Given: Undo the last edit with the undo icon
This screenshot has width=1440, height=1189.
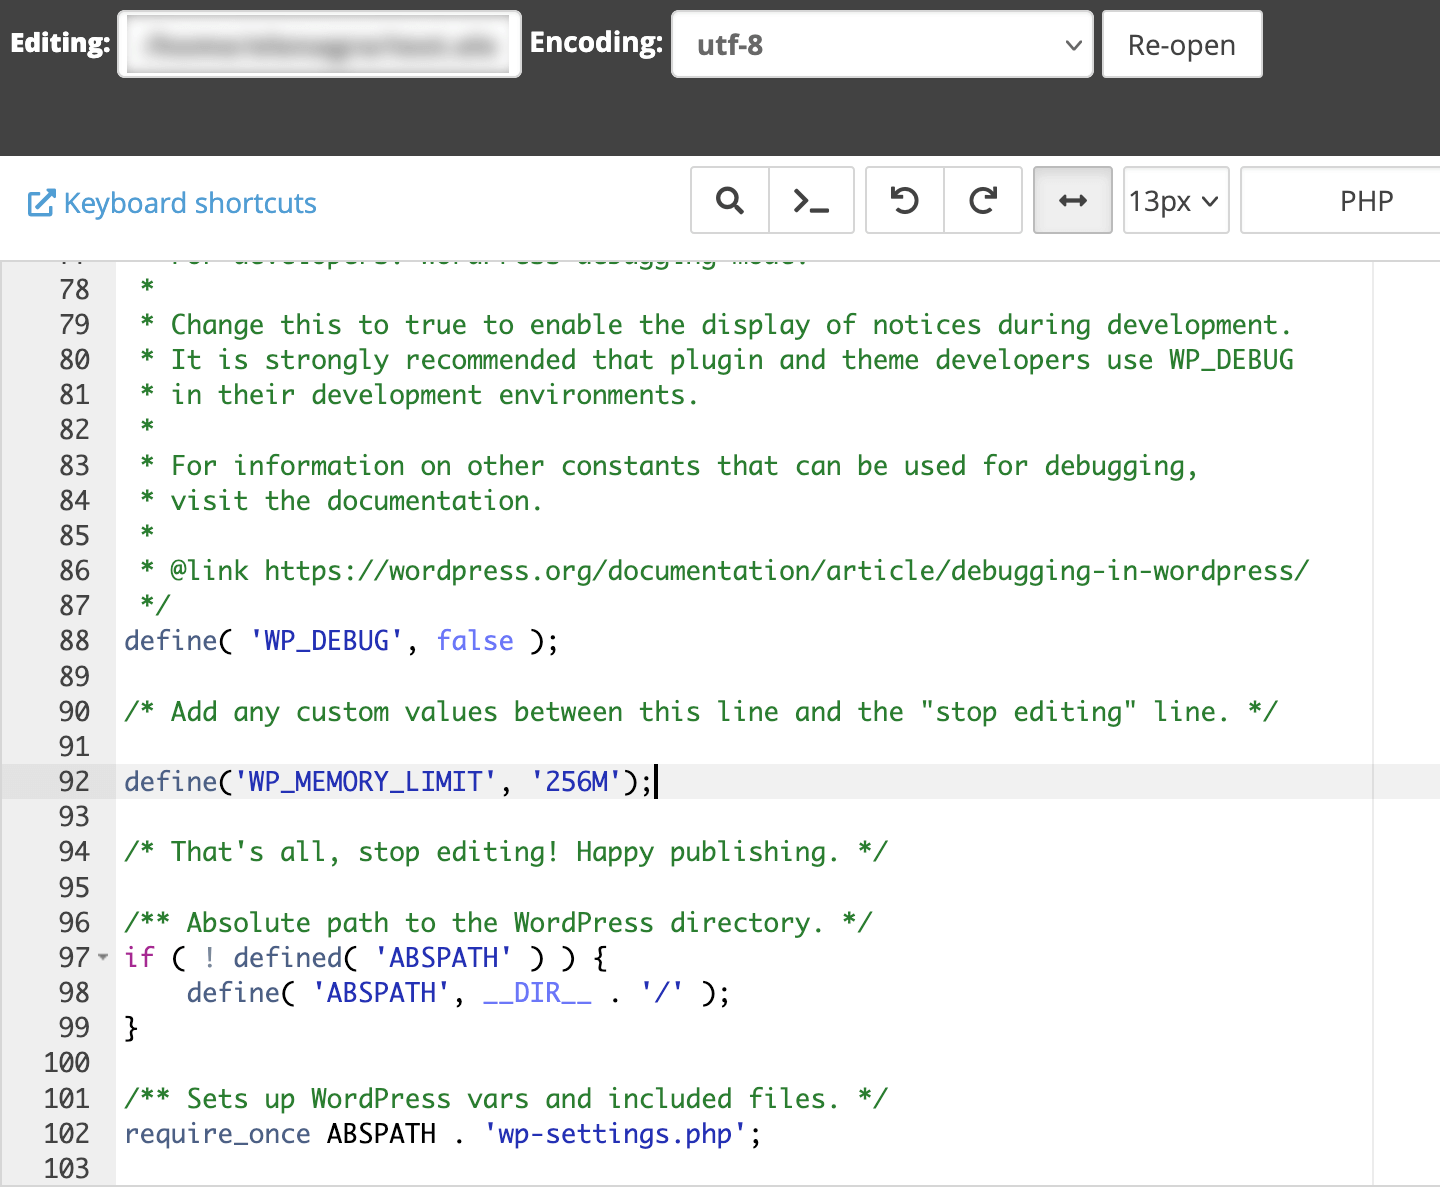Looking at the screenshot, I should coord(904,200).
